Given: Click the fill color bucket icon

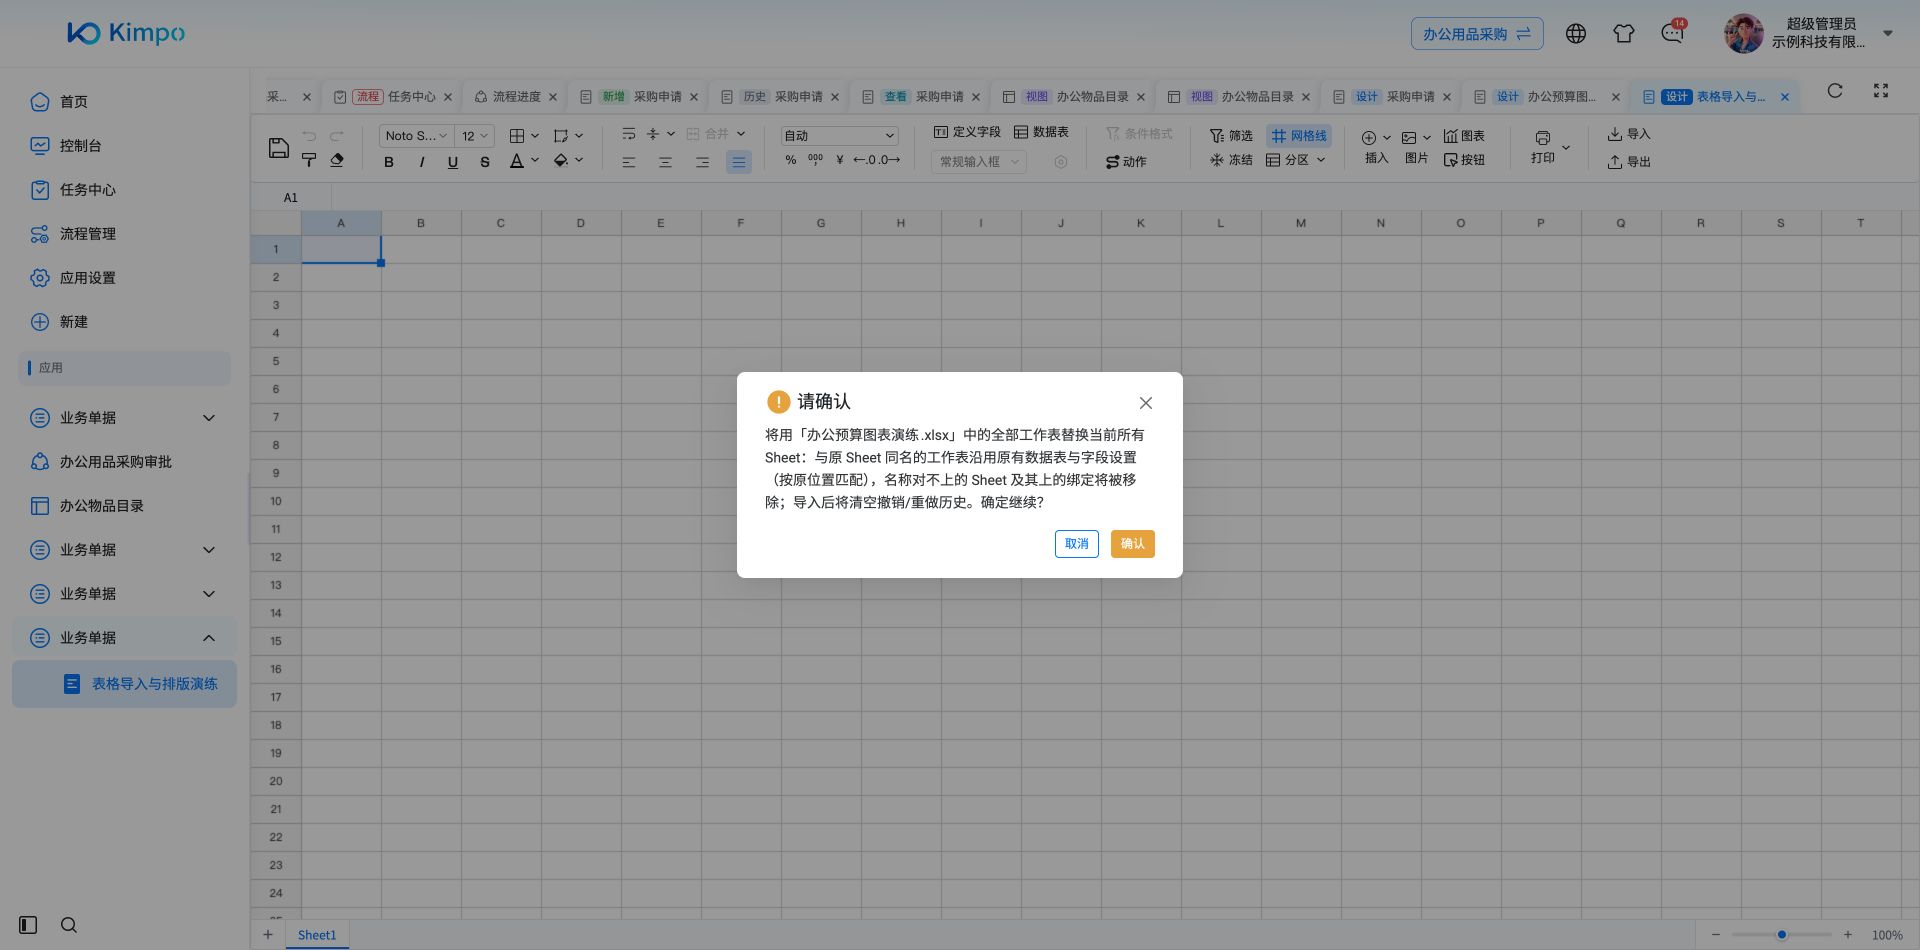Looking at the screenshot, I should click(561, 161).
